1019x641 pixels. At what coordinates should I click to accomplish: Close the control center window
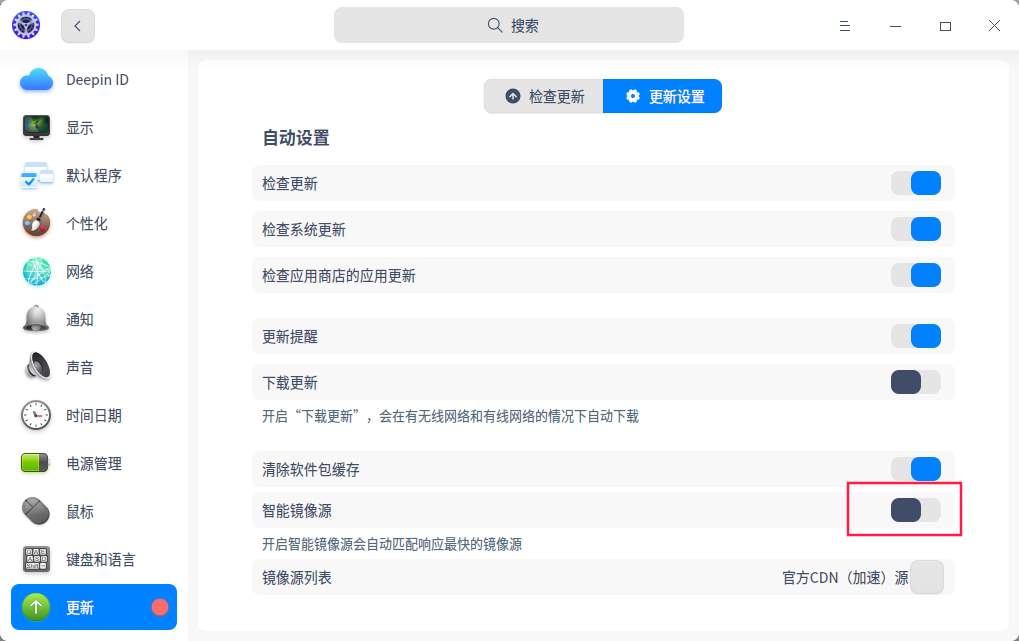click(994, 25)
